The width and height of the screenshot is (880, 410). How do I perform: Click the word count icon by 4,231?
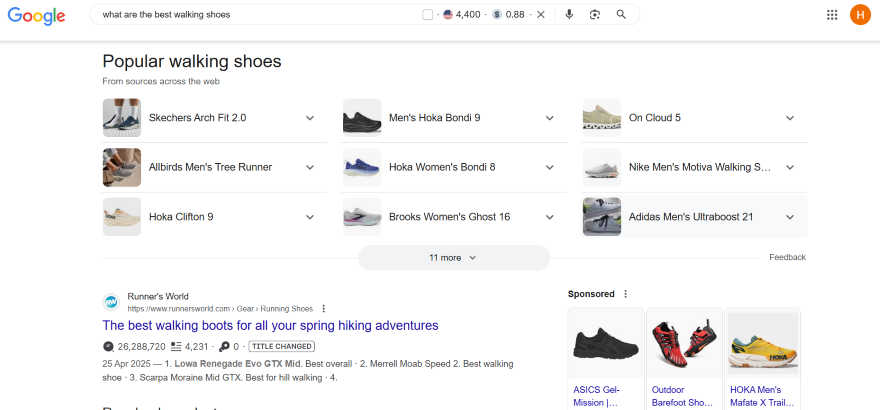(x=176, y=346)
